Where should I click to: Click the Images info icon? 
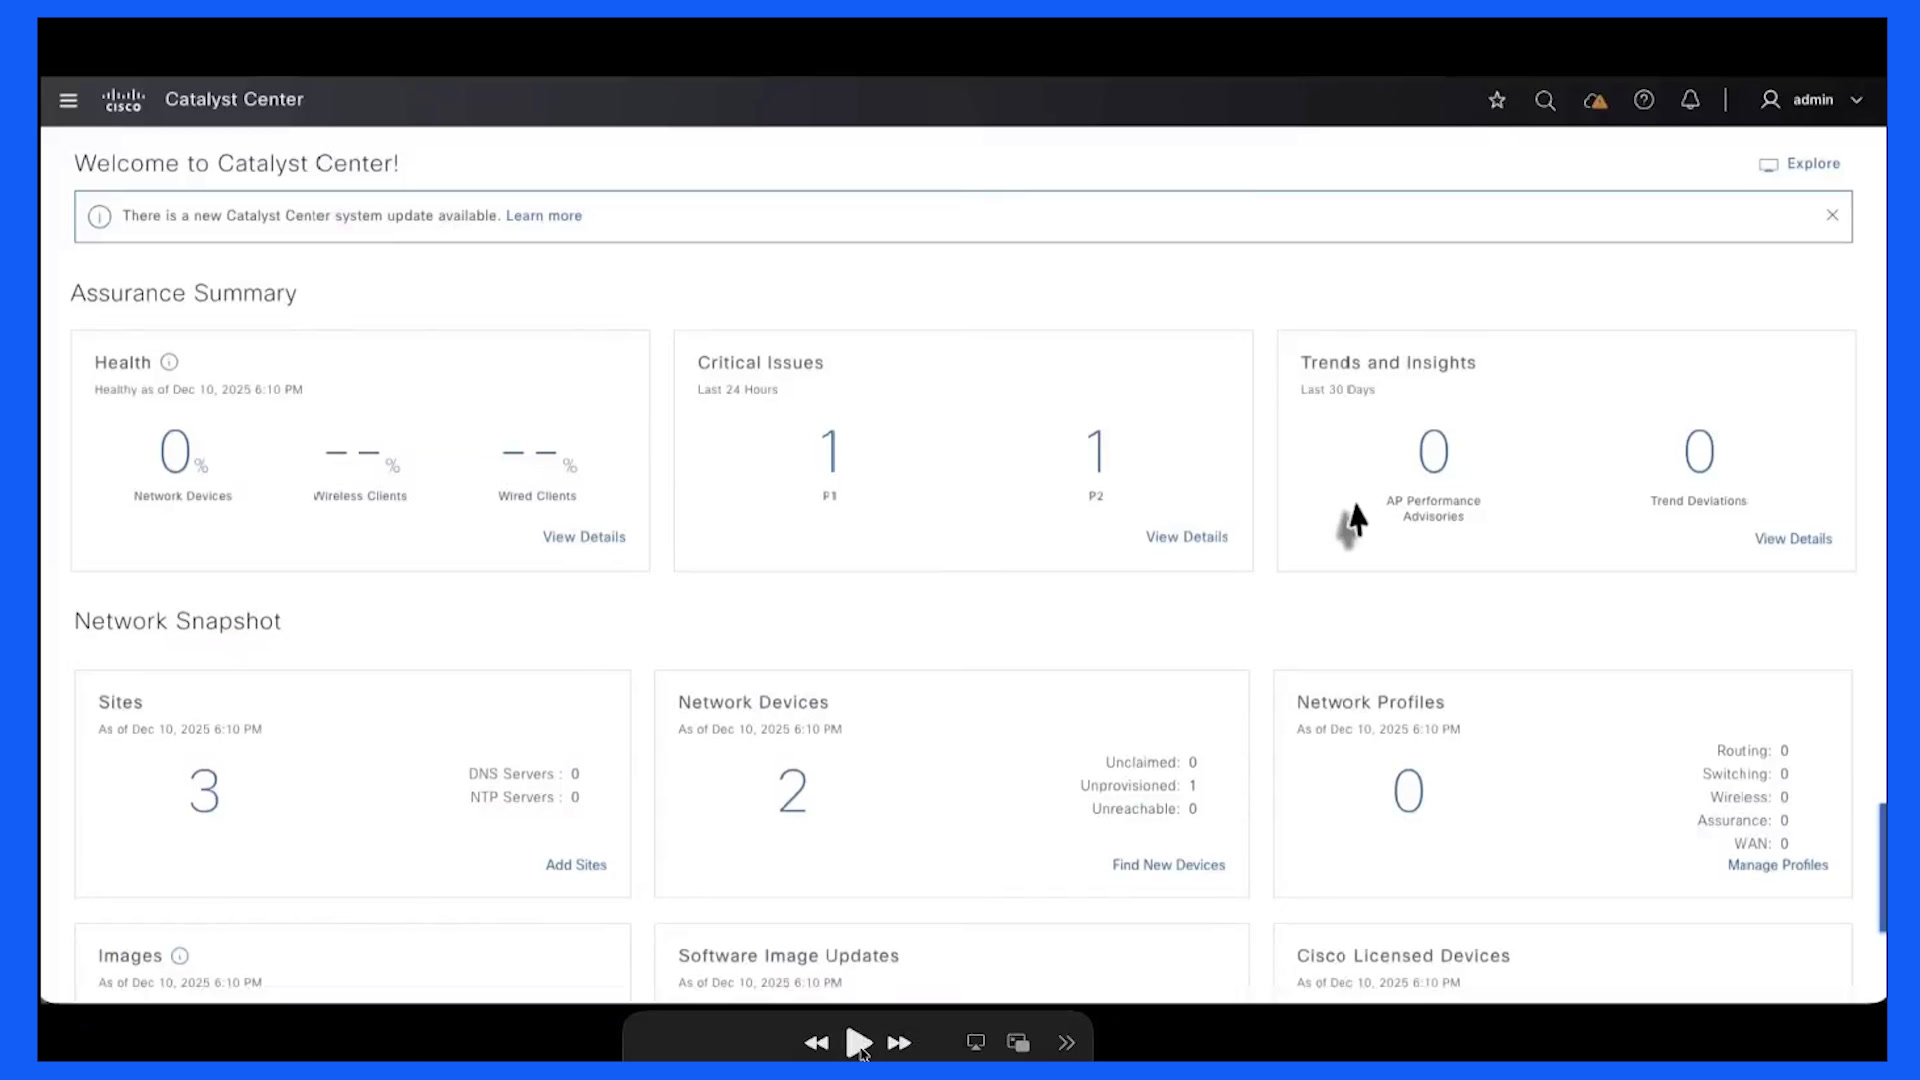(180, 956)
